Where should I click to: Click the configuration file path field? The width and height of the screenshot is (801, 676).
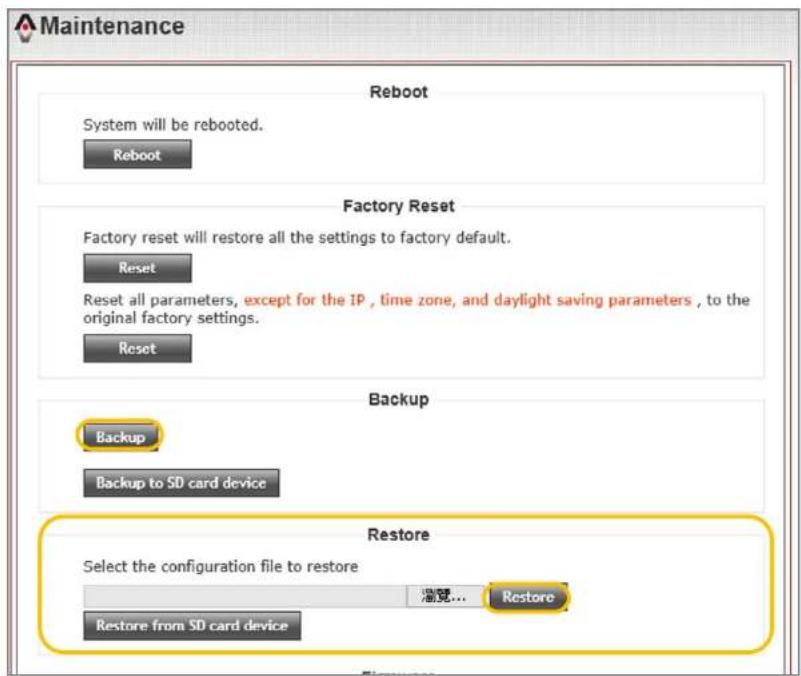tap(245, 596)
